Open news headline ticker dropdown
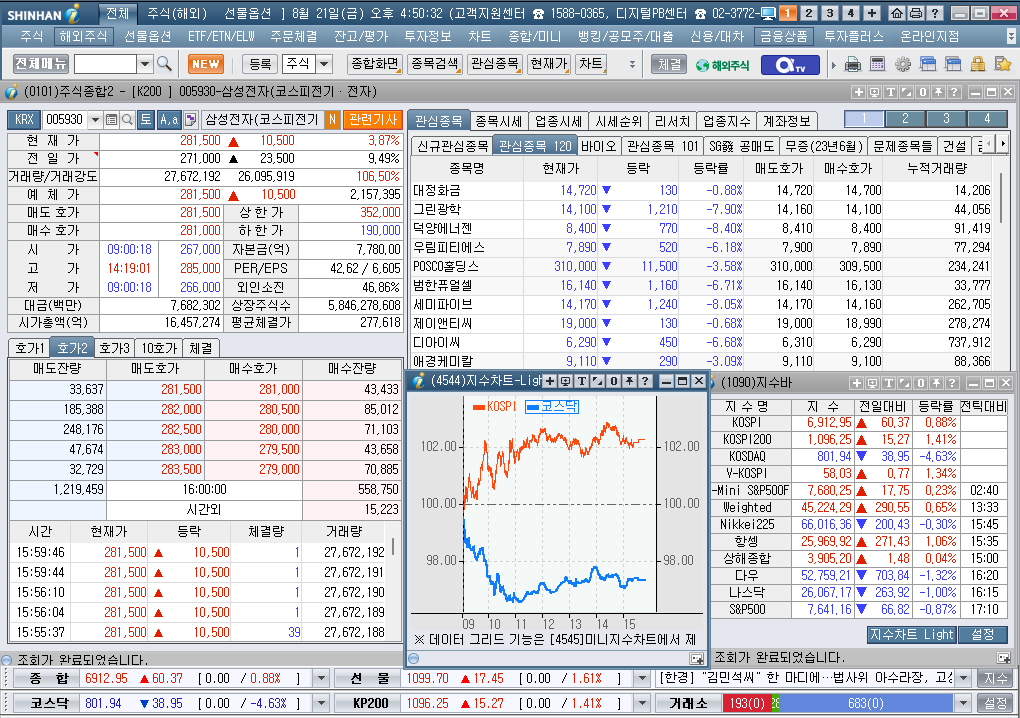The width and height of the screenshot is (1020, 718). coord(963,678)
